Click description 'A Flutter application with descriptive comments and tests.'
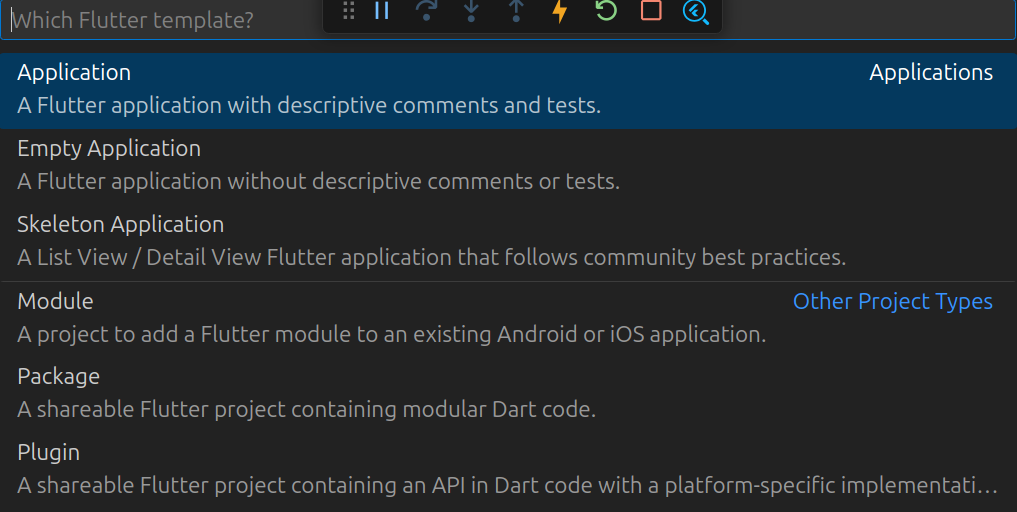This screenshot has height=512, width=1017. pos(309,106)
